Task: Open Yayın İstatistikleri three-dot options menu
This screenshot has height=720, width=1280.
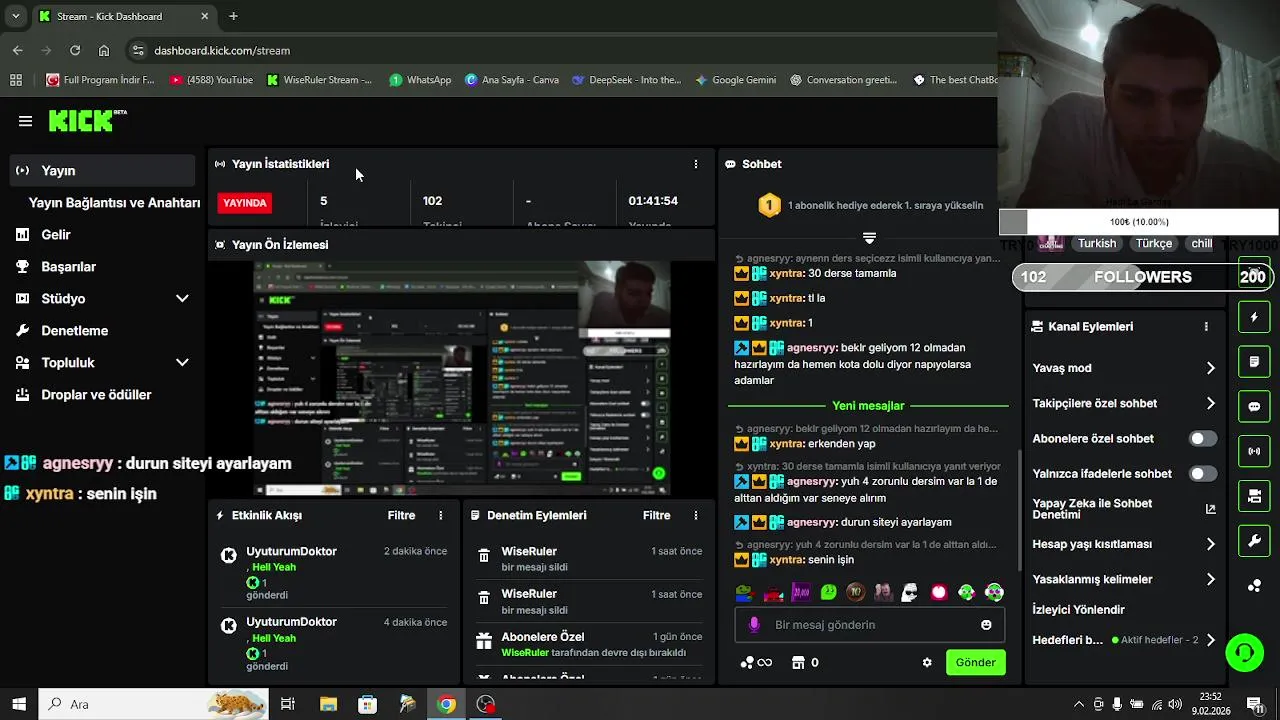Action: coord(696,164)
